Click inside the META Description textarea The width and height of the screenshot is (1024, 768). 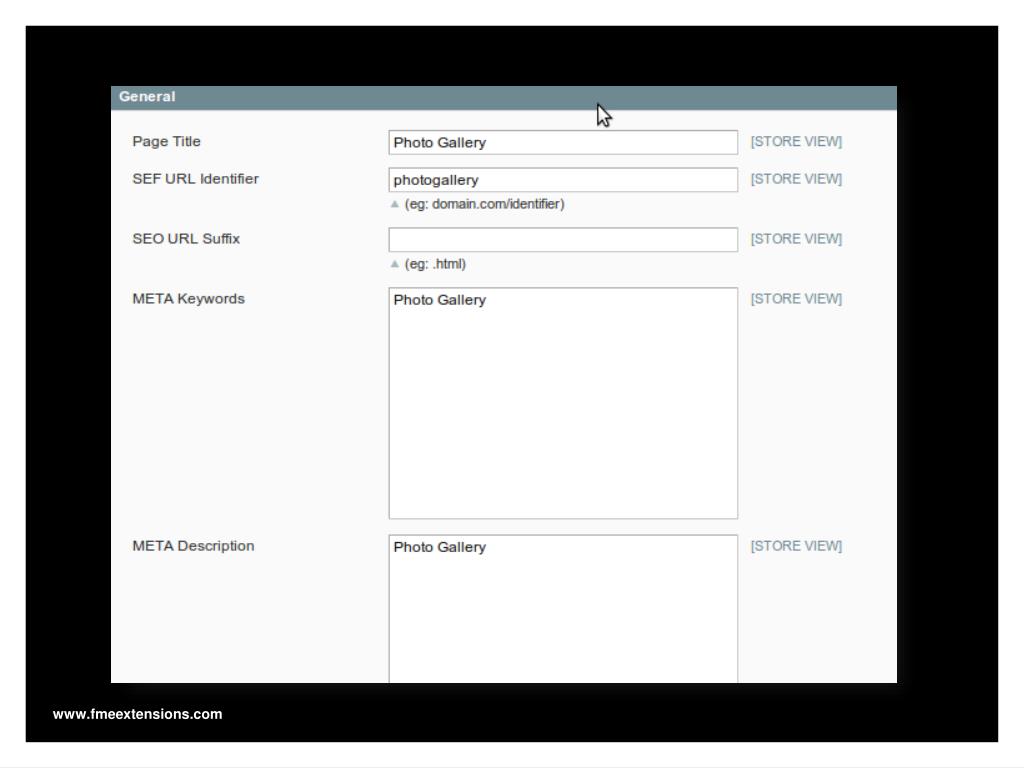[563, 609]
